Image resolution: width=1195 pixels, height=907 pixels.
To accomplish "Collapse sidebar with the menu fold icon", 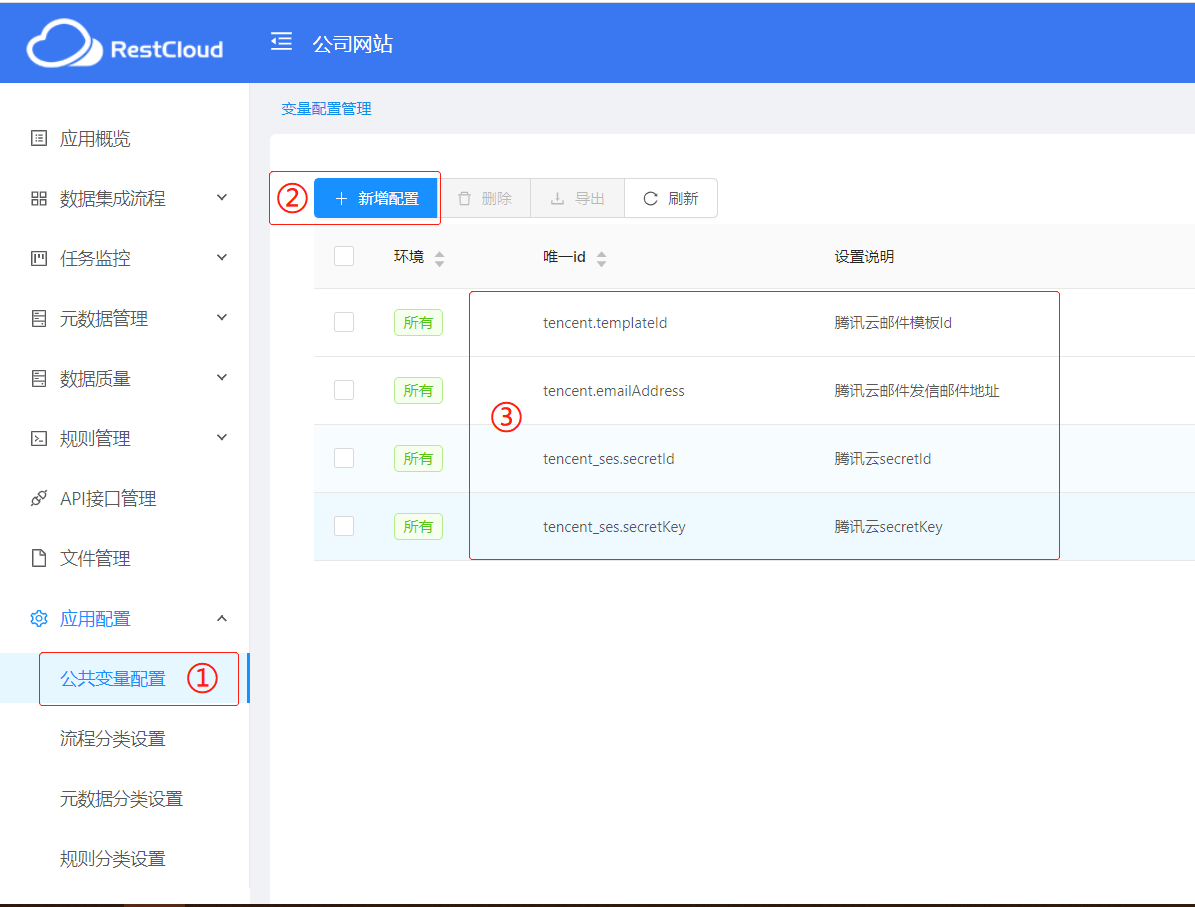I will 281,42.
